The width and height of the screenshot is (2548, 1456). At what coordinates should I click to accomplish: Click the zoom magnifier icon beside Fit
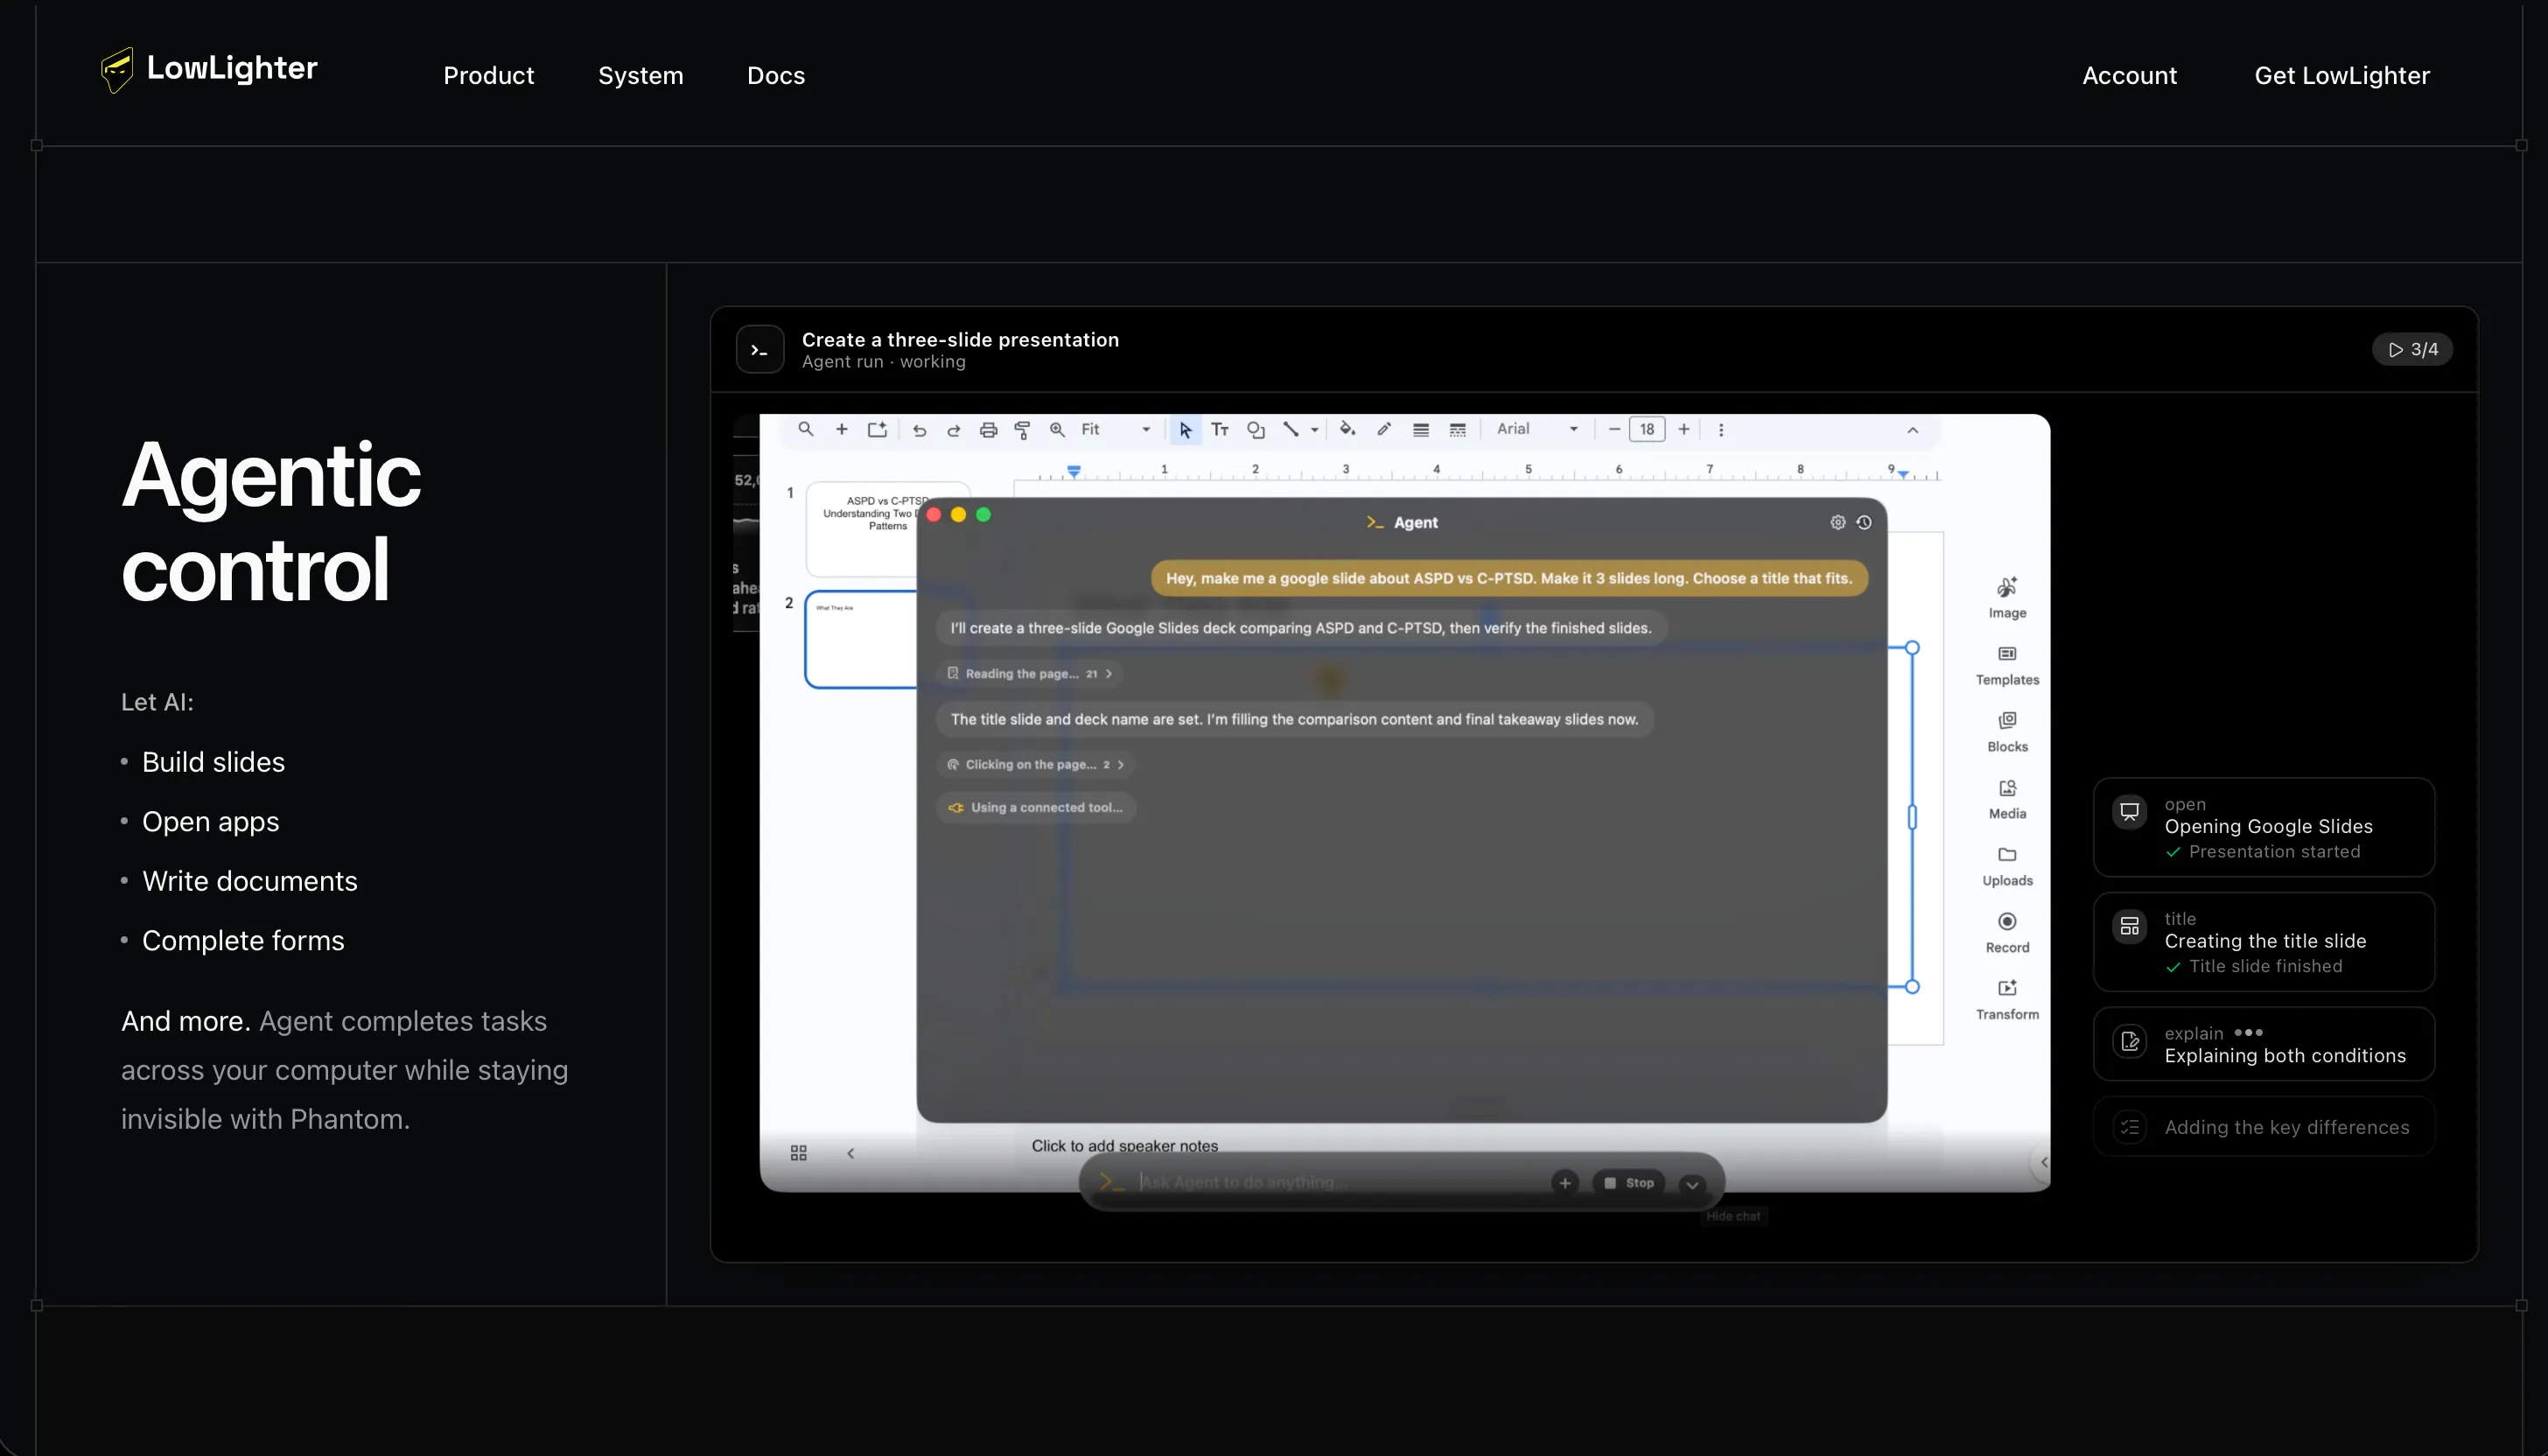pos(1057,430)
